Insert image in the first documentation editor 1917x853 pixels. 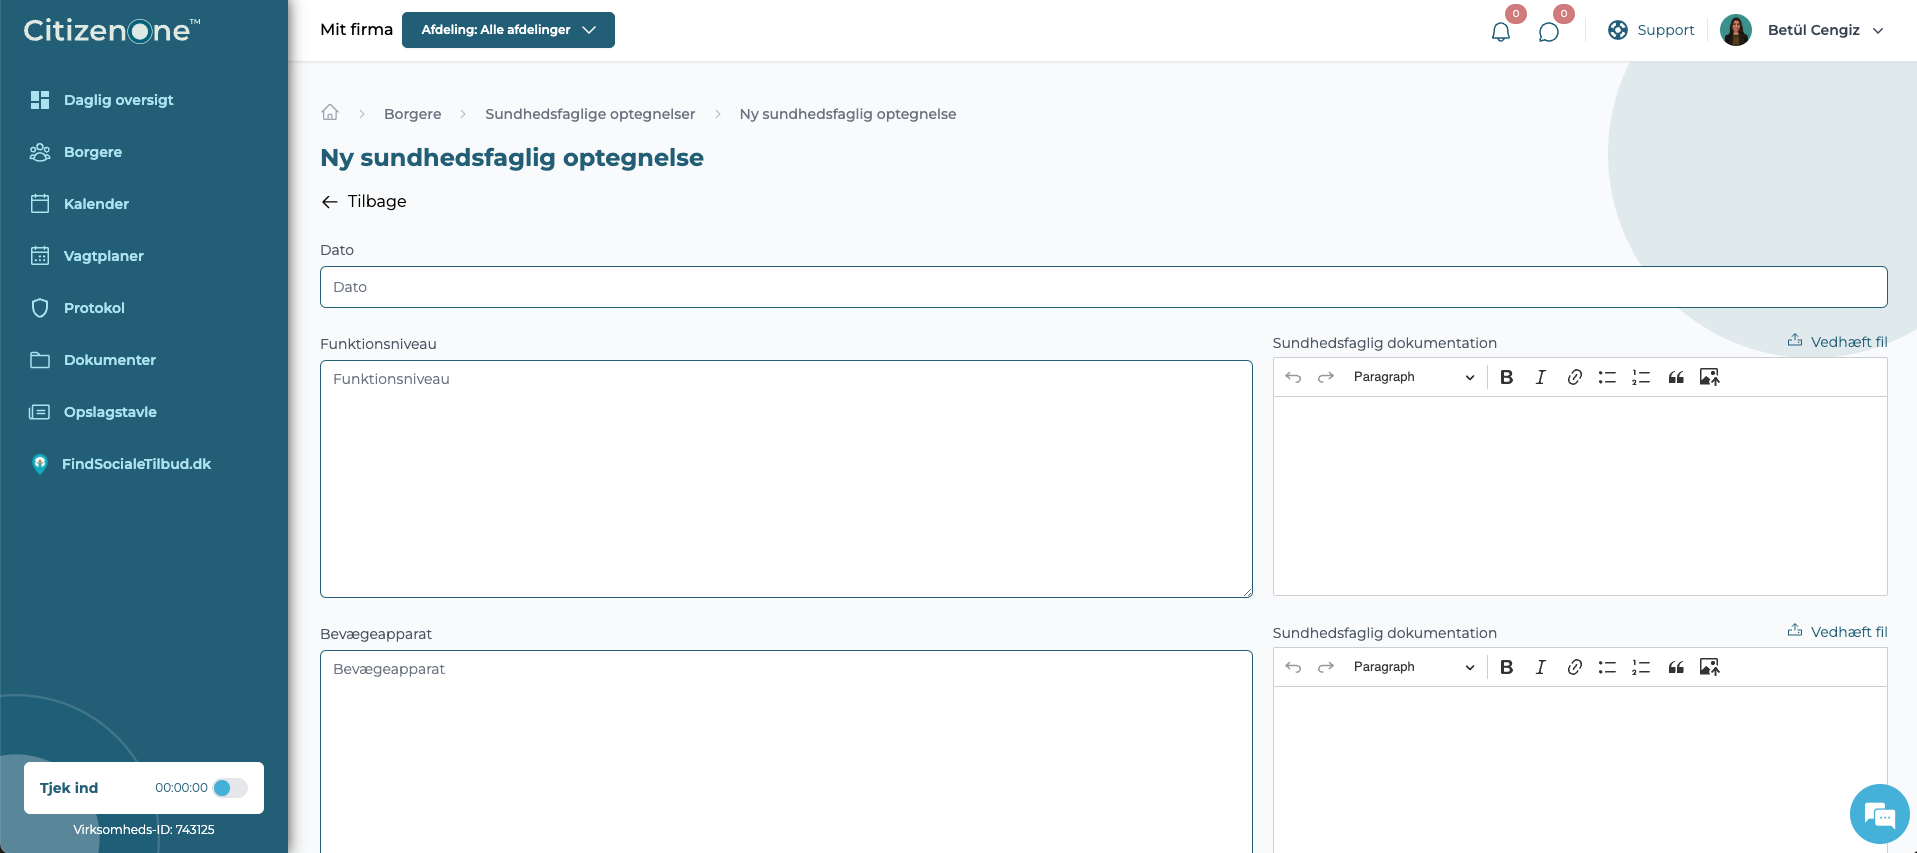point(1709,377)
